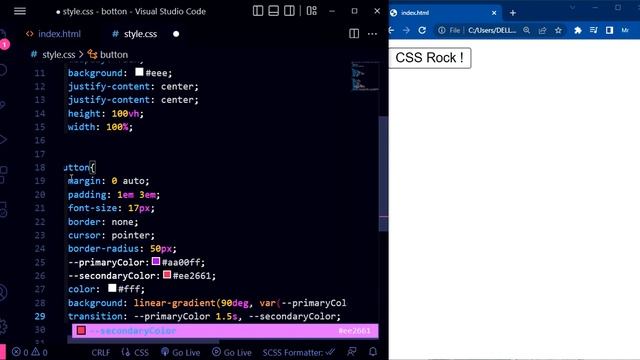Open the Settings gear in activity bar

[x=3, y=326]
